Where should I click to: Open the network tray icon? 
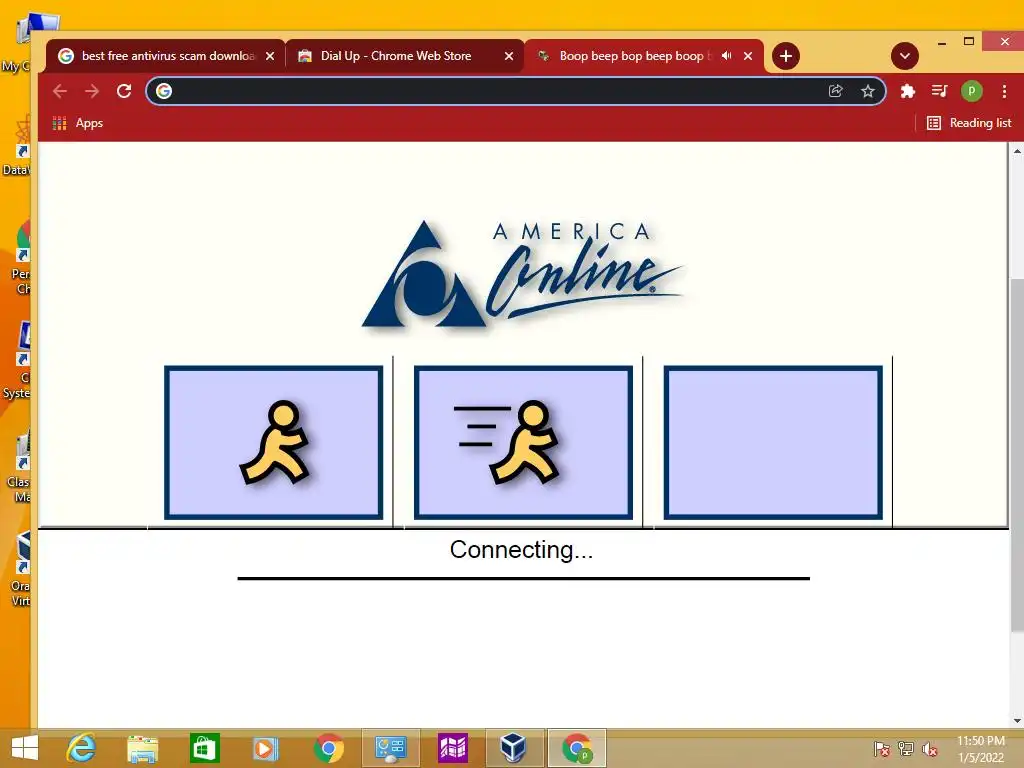(x=906, y=749)
